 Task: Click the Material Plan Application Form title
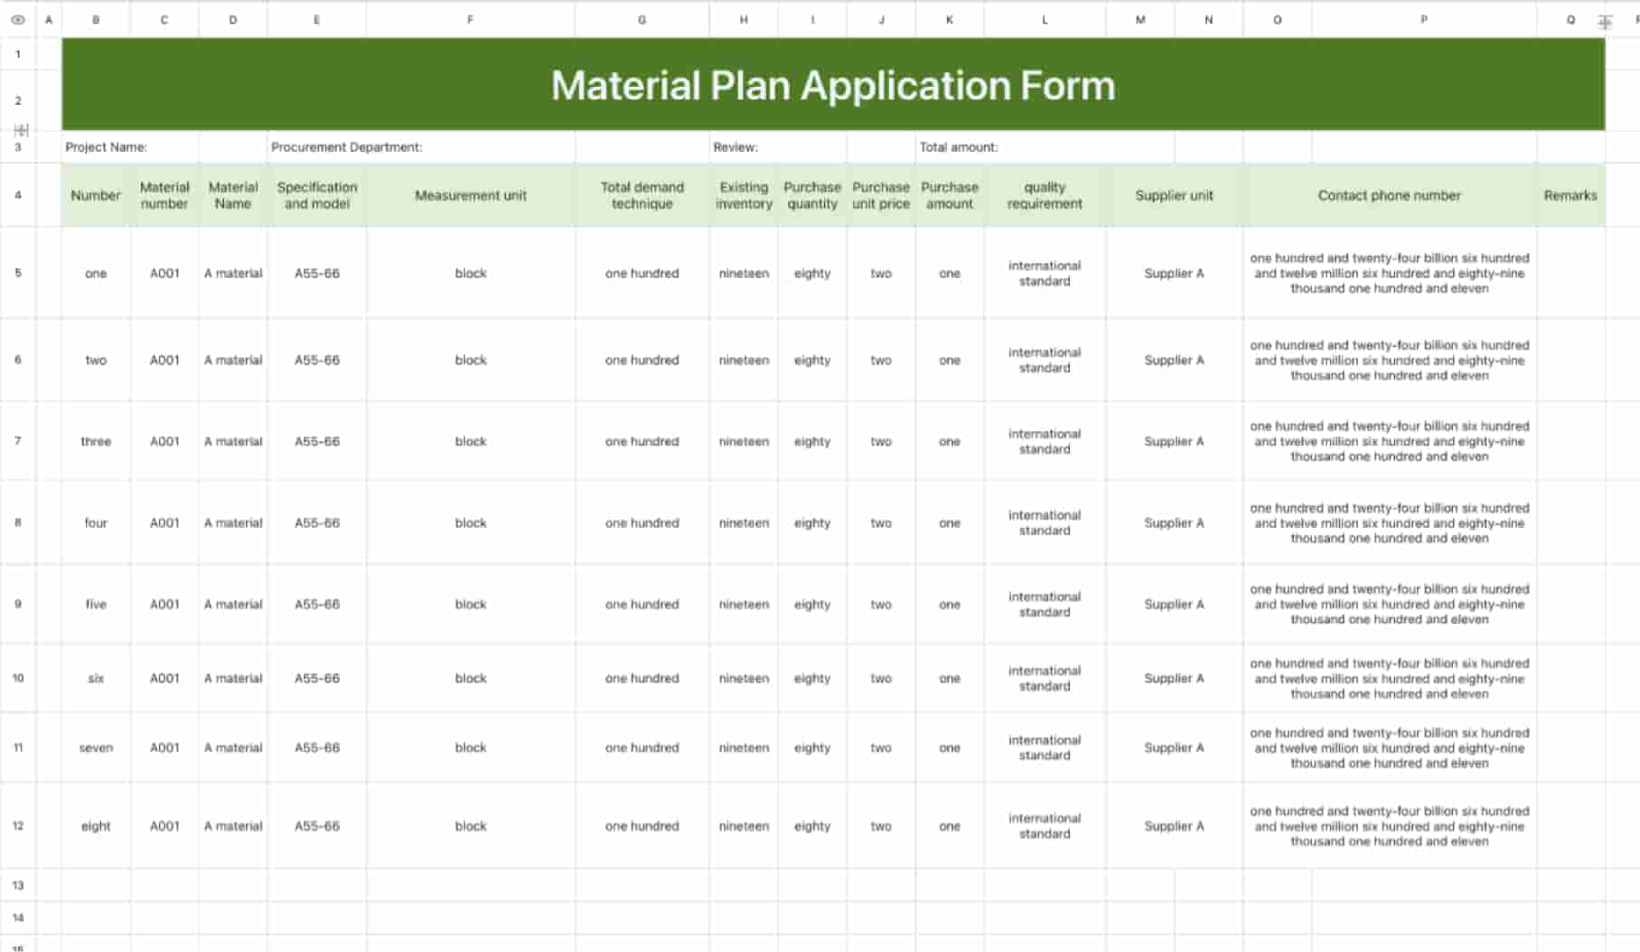tap(833, 86)
